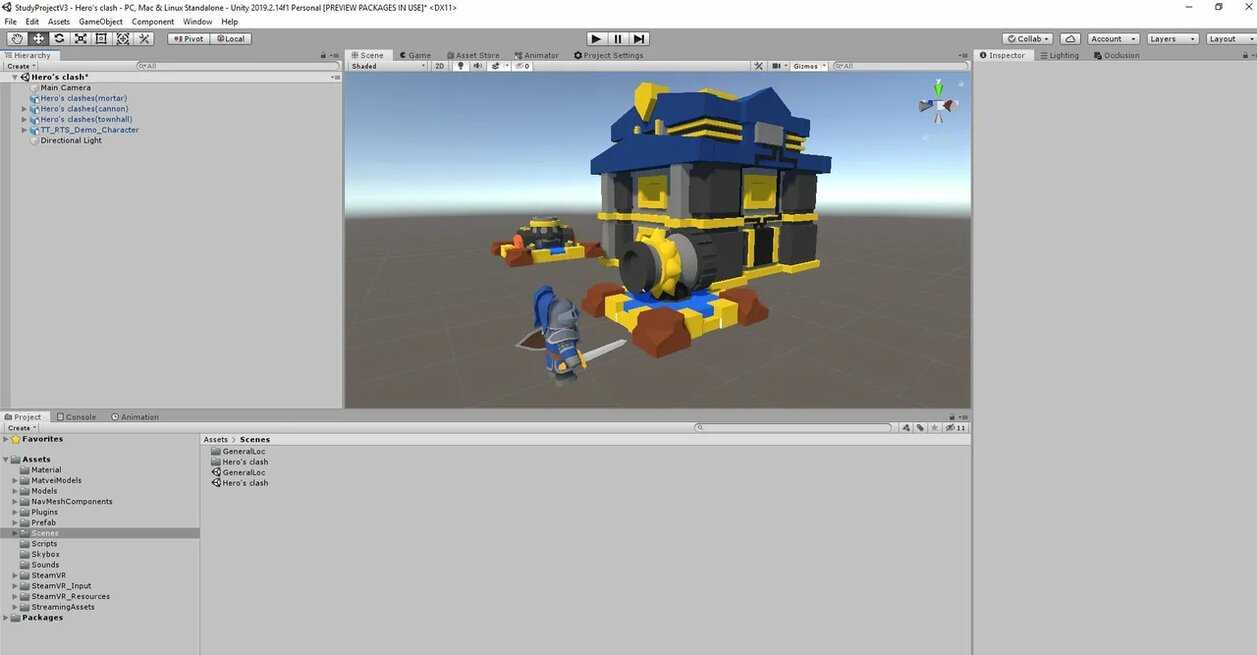This screenshot has height=655, width=1257.
Task: Open the Layout dropdown
Action: (1229, 39)
